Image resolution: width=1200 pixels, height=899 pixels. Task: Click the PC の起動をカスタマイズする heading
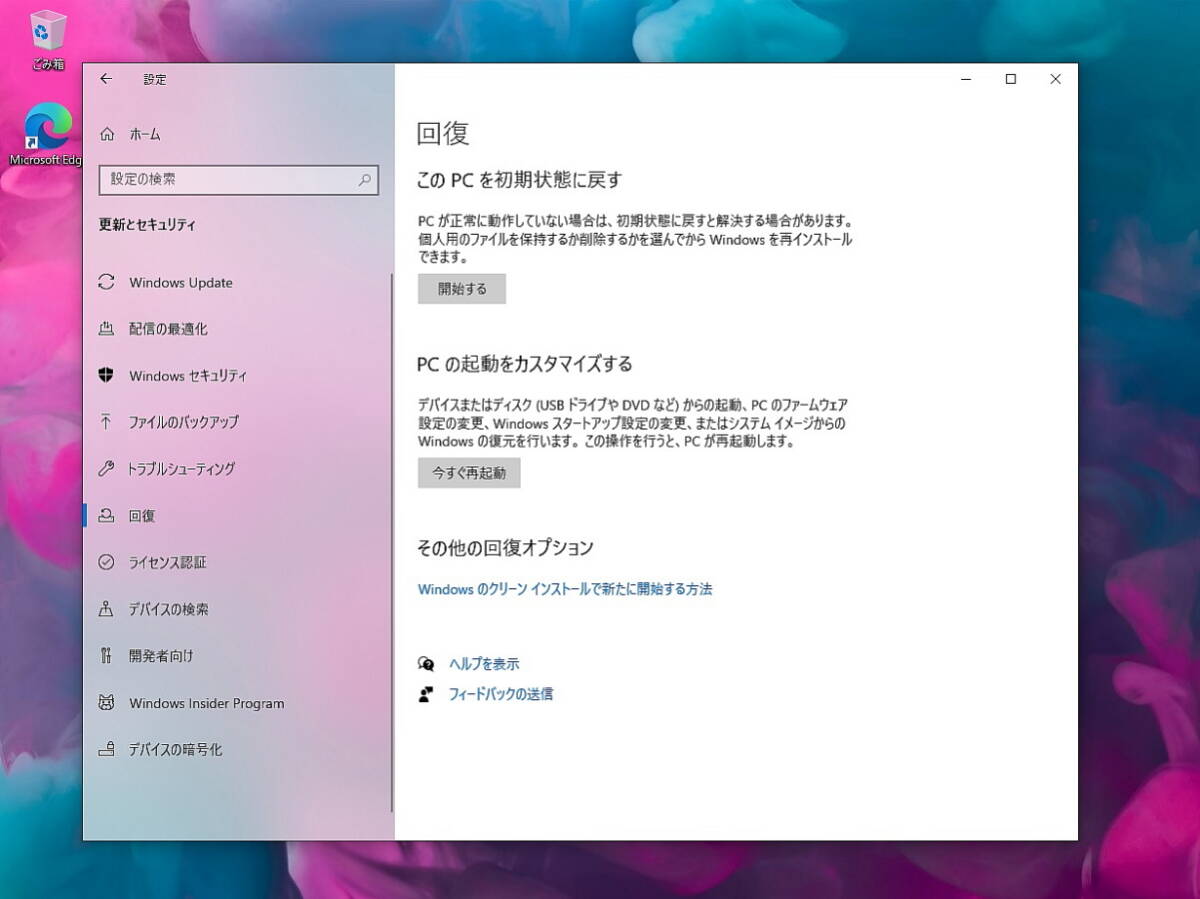click(x=525, y=364)
